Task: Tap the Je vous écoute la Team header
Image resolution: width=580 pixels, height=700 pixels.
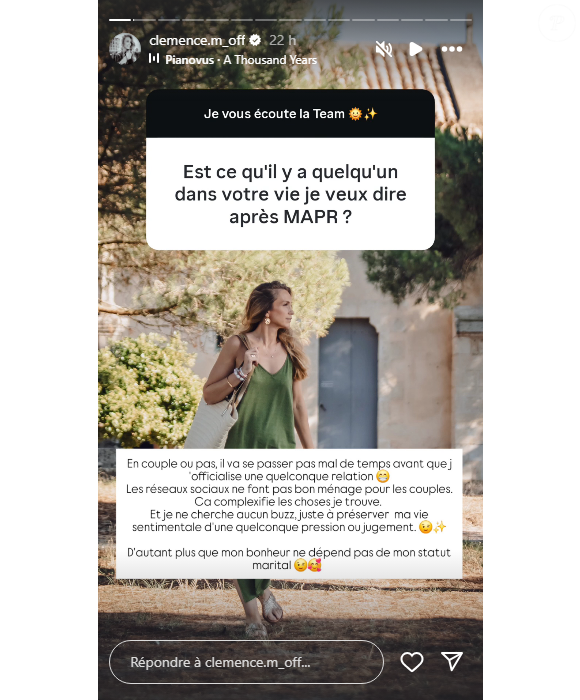Action: click(290, 113)
